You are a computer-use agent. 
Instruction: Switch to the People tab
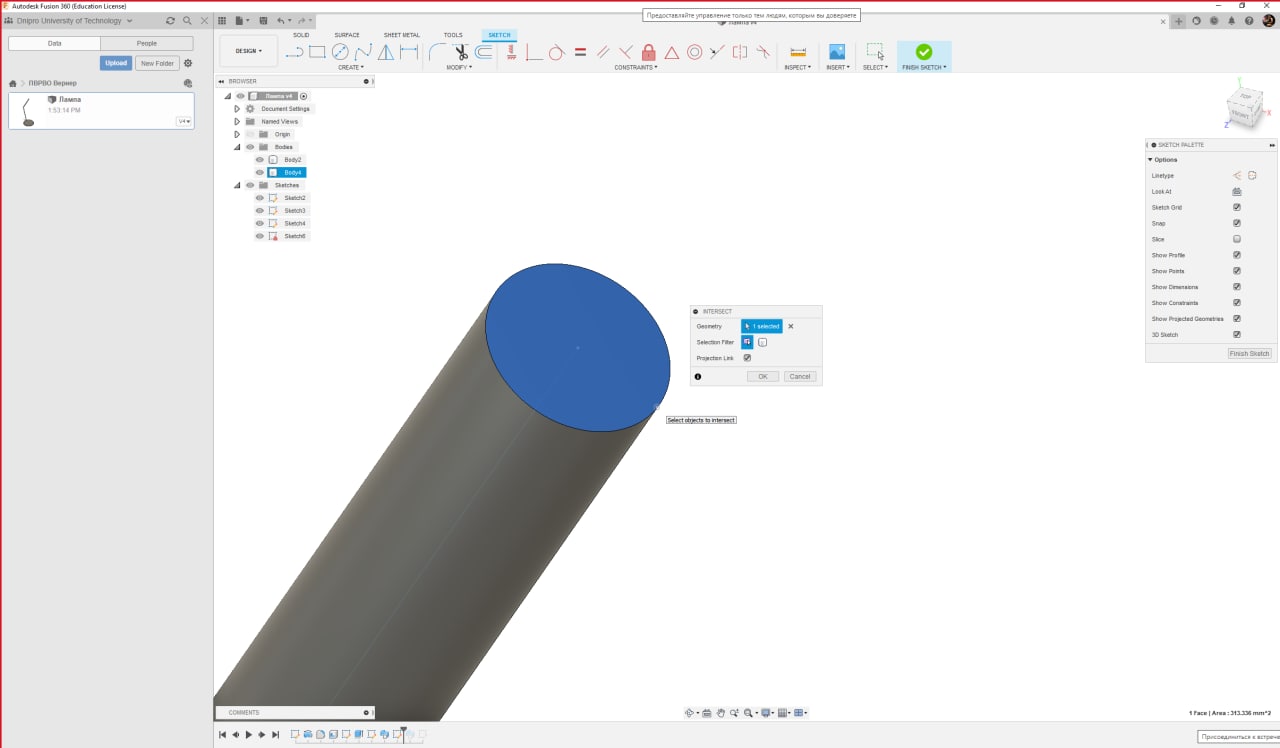point(147,43)
